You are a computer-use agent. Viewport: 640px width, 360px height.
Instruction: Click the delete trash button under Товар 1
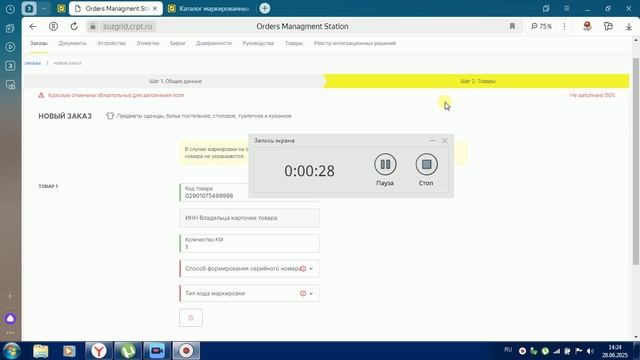pos(191,318)
